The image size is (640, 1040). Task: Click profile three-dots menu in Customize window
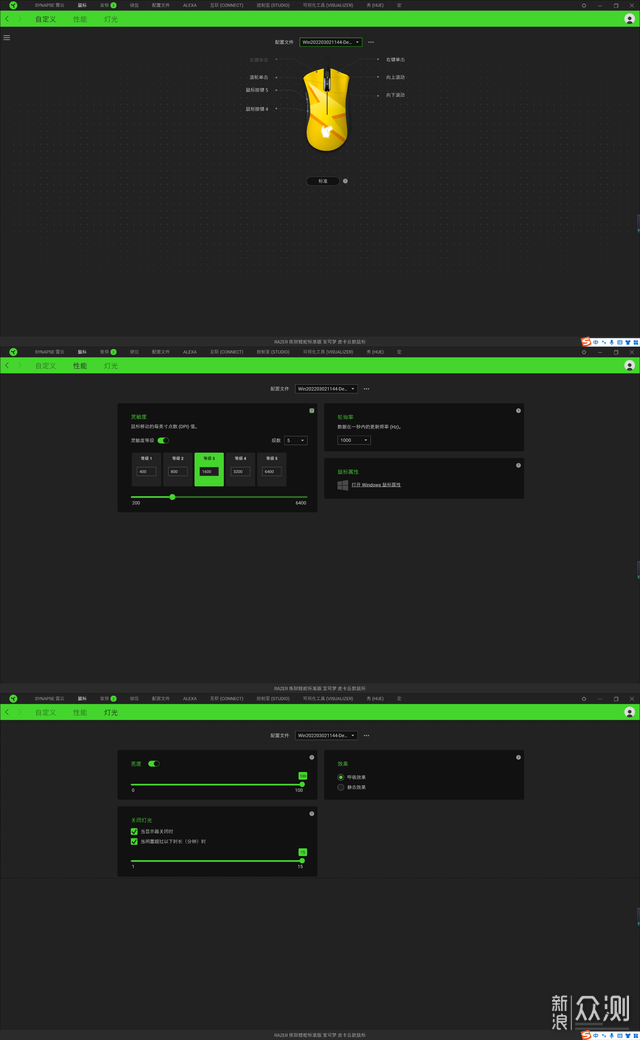371,42
